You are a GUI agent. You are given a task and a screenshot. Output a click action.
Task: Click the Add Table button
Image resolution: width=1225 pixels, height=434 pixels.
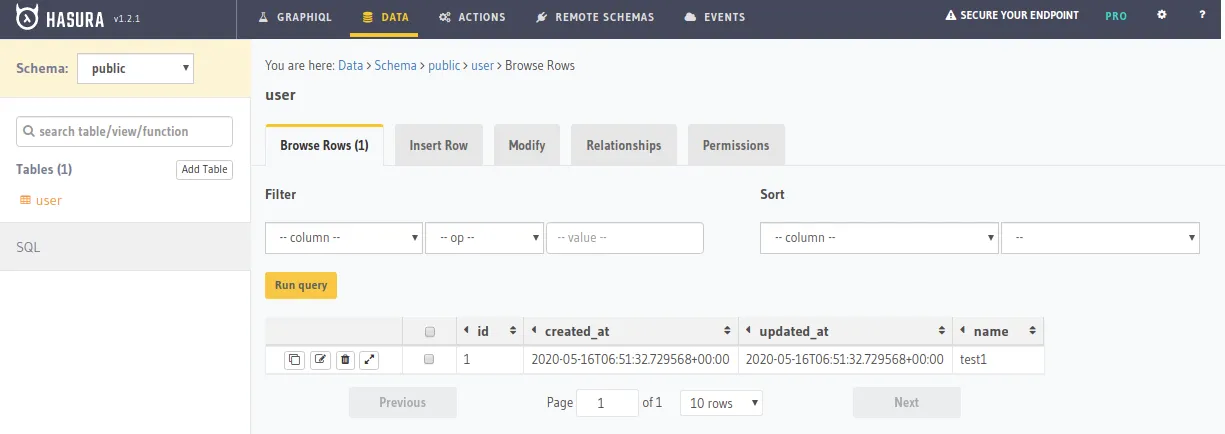click(x=204, y=170)
